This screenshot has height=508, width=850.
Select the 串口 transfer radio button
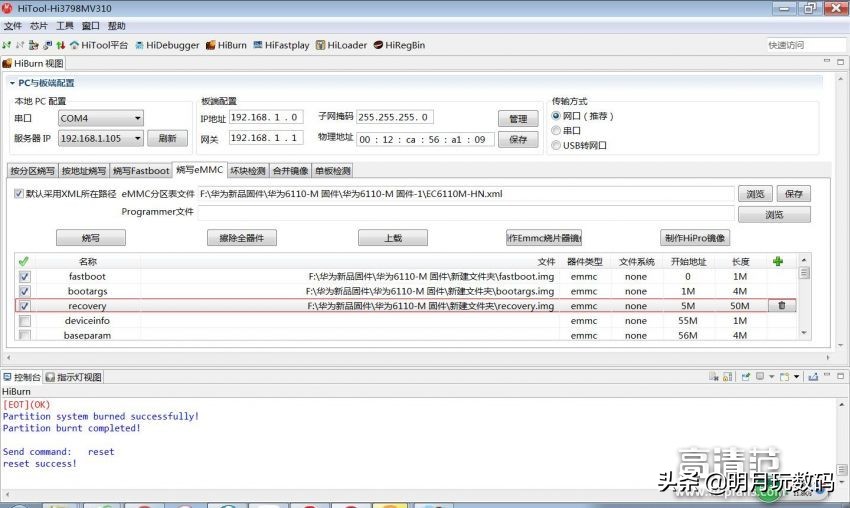(x=556, y=131)
